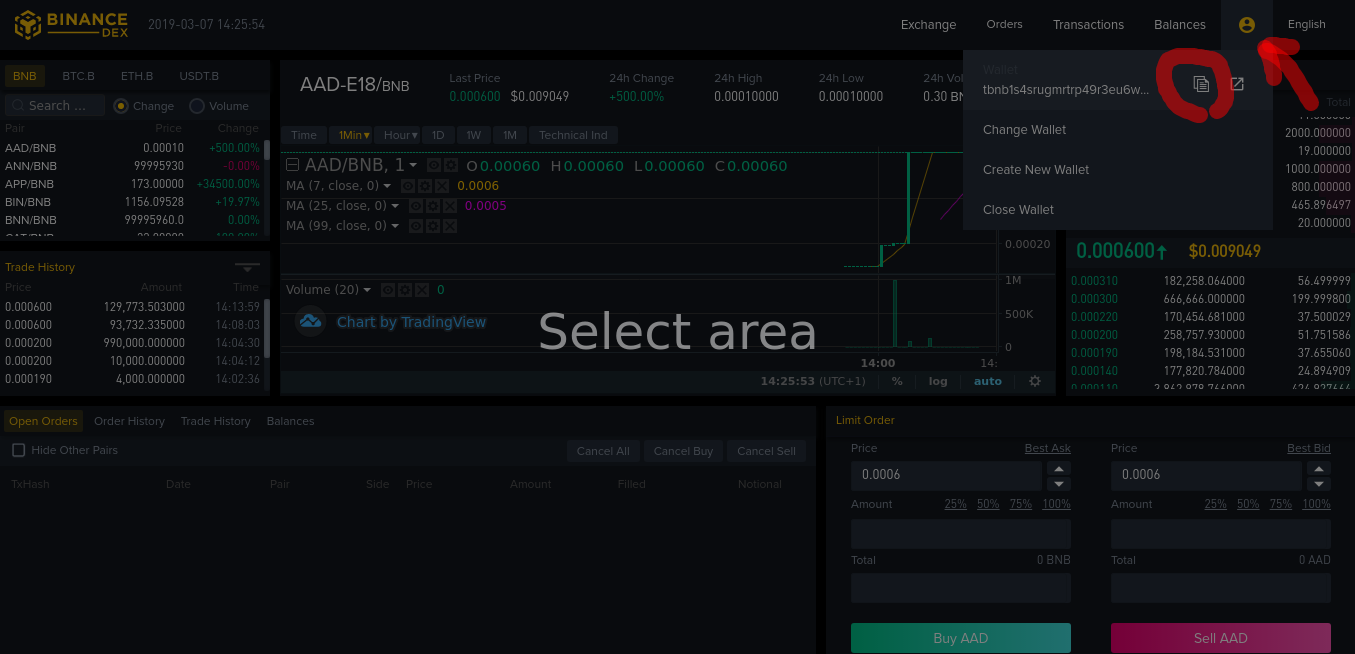The width and height of the screenshot is (1355, 654).
Task: Choose Change Wallet from the menu
Action: [1024, 130]
